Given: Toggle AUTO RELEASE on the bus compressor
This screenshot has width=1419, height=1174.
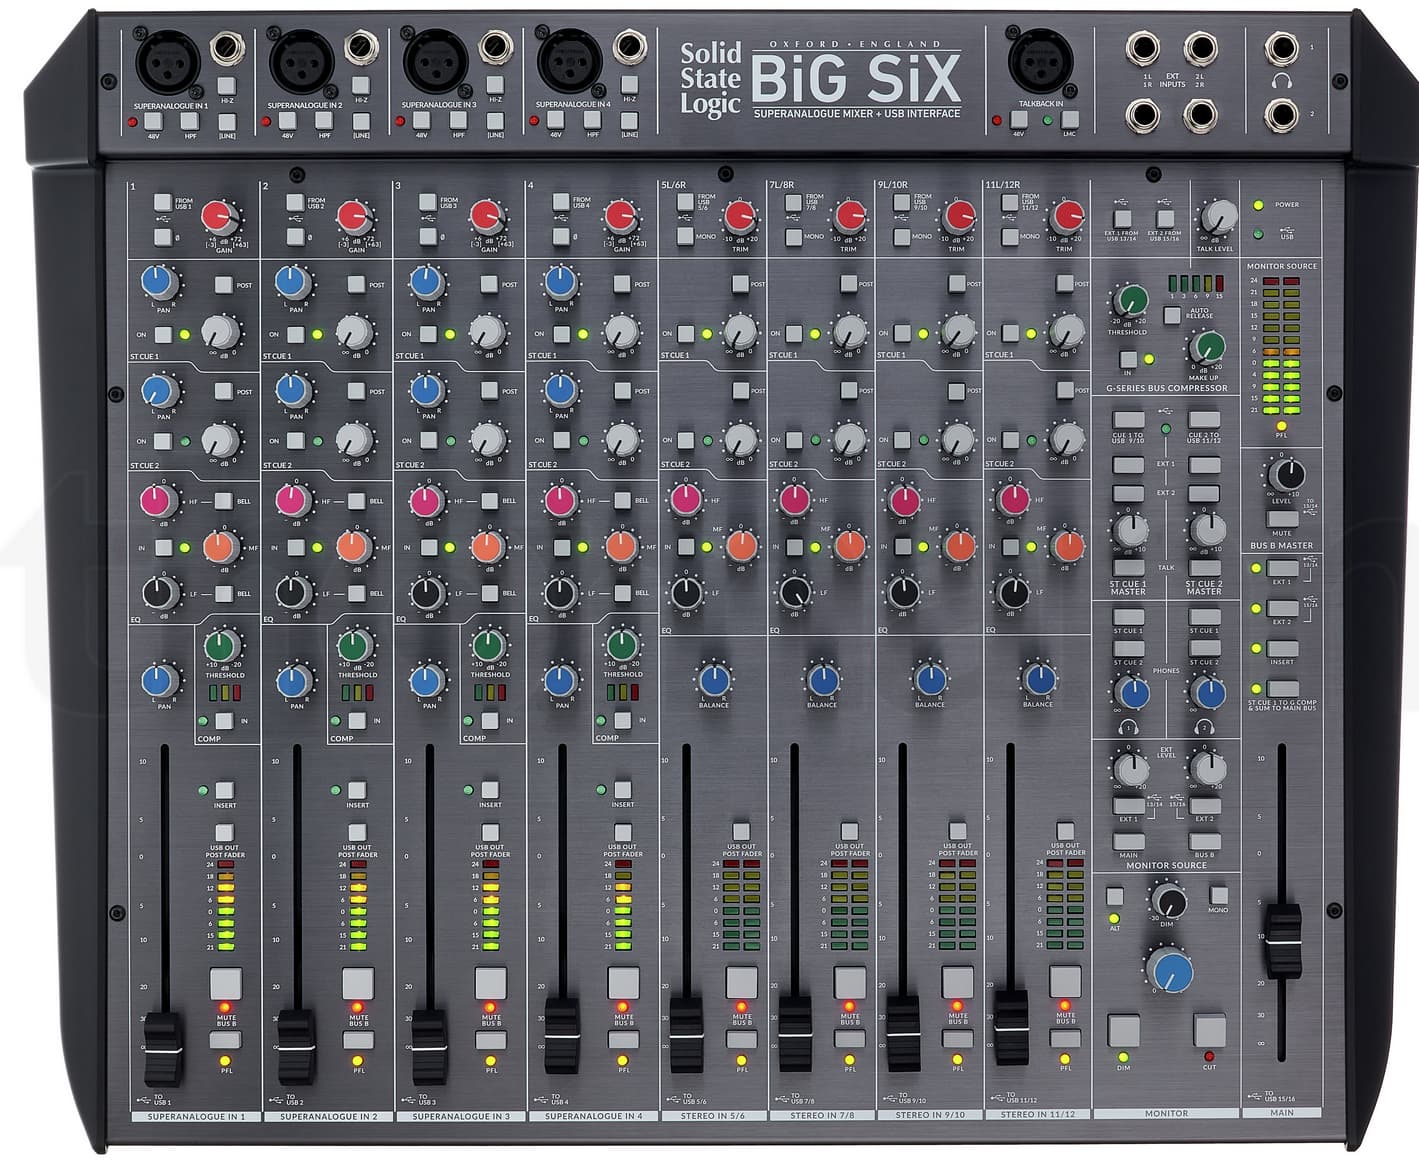Looking at the screenshot, I should (1171, 314).
